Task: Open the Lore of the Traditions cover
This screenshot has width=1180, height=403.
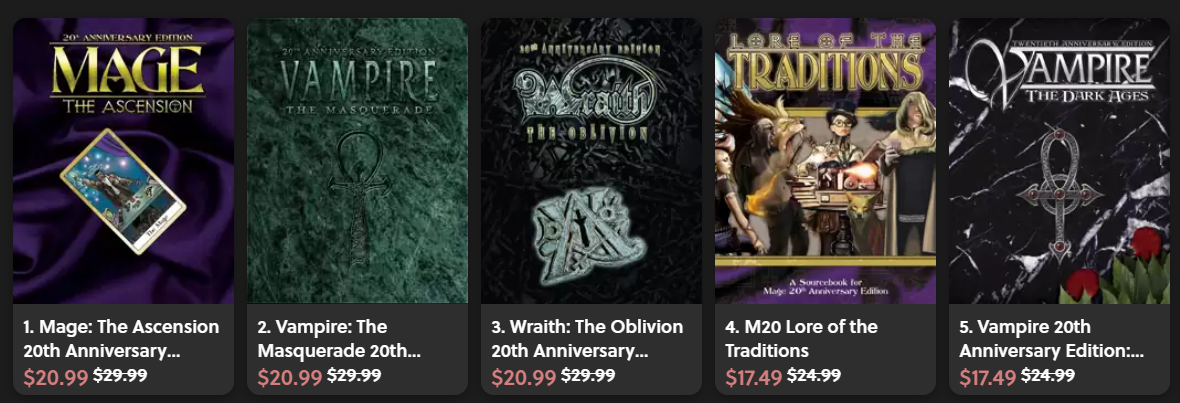Action: (826, 161)
